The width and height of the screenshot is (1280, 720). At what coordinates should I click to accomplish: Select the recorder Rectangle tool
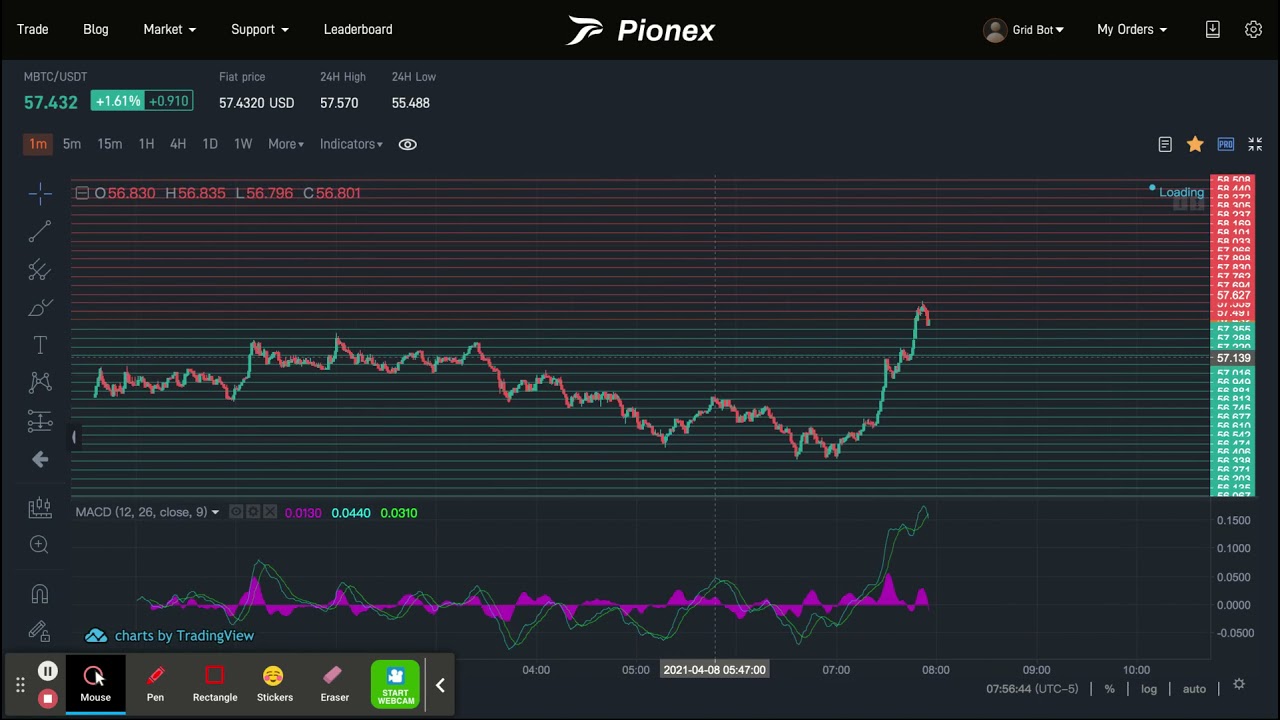[x=215, y=685]
